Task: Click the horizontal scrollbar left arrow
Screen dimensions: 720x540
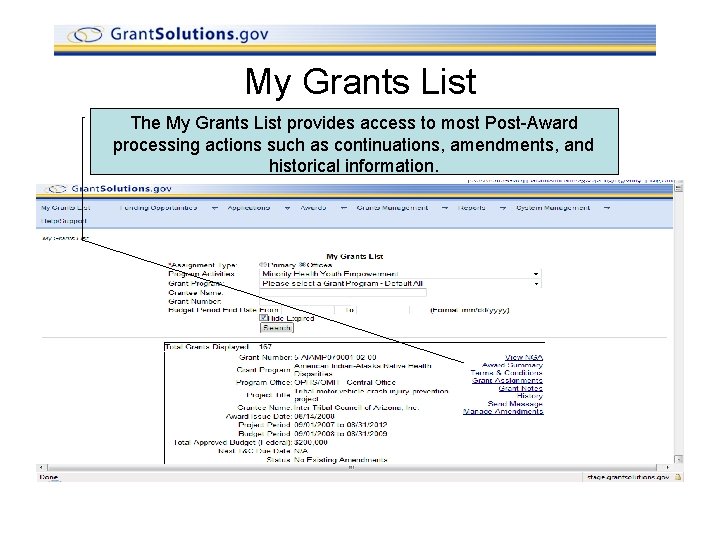Action: [41, 467]
